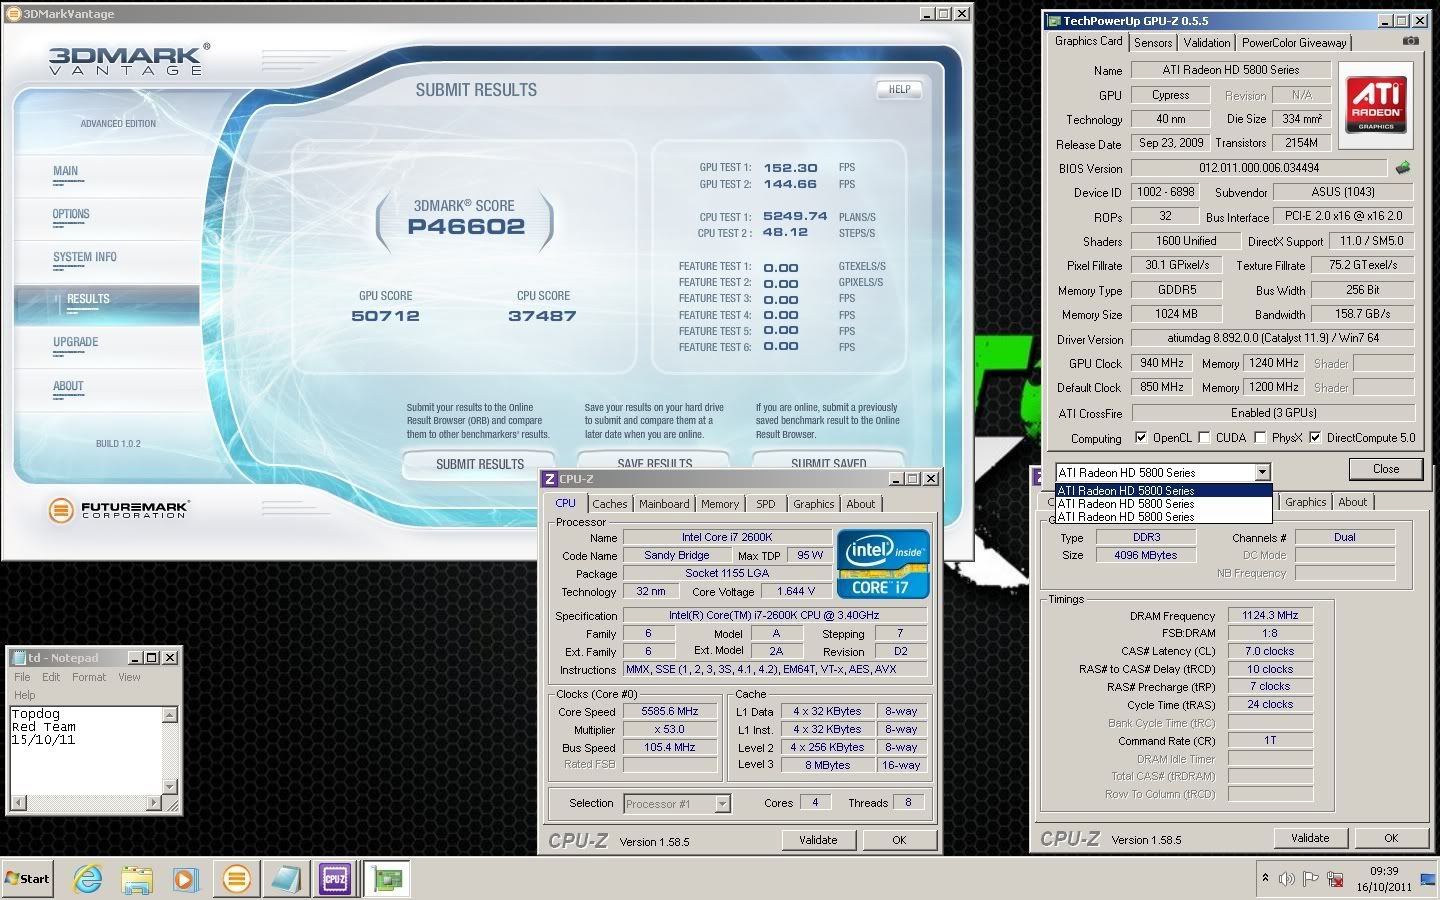Click the GPU-Z screenshot camera icon
Screen dimensions: 1440x900
pos(1410,41)
